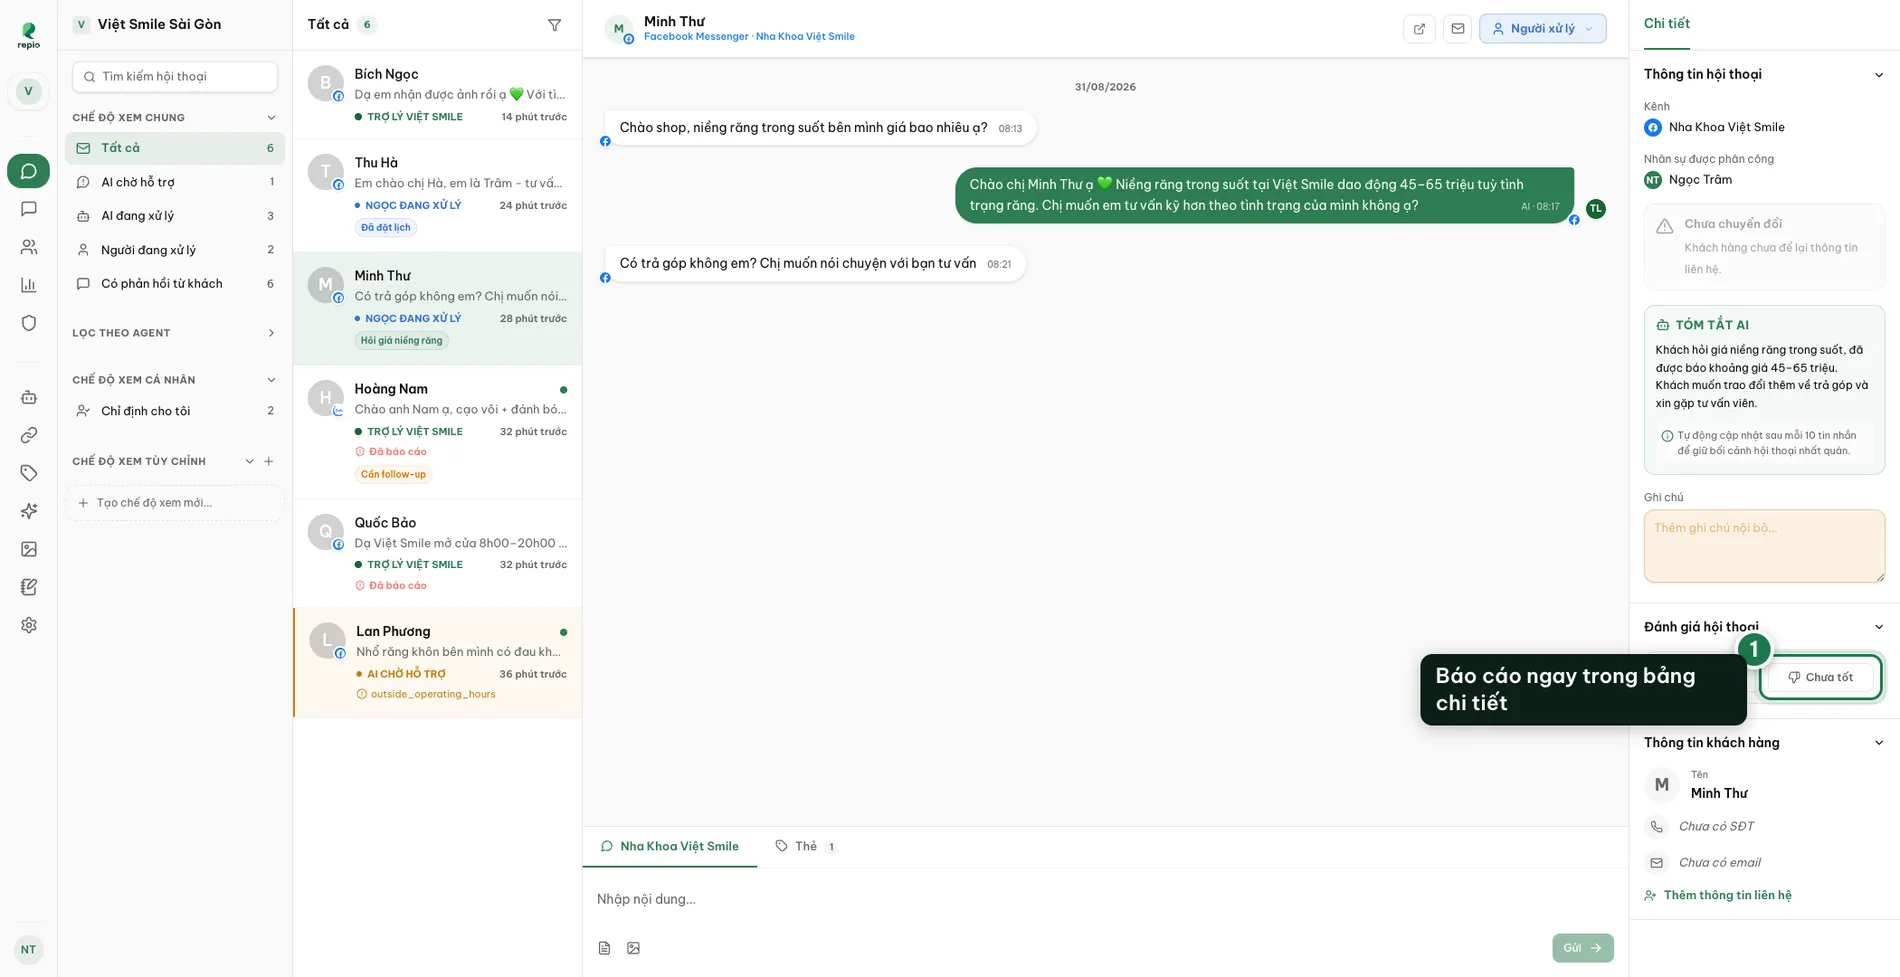This screenshot has height=977, width=1900.
Task: Open the sparkle AI icon in left rail
Action: (29, 511)
